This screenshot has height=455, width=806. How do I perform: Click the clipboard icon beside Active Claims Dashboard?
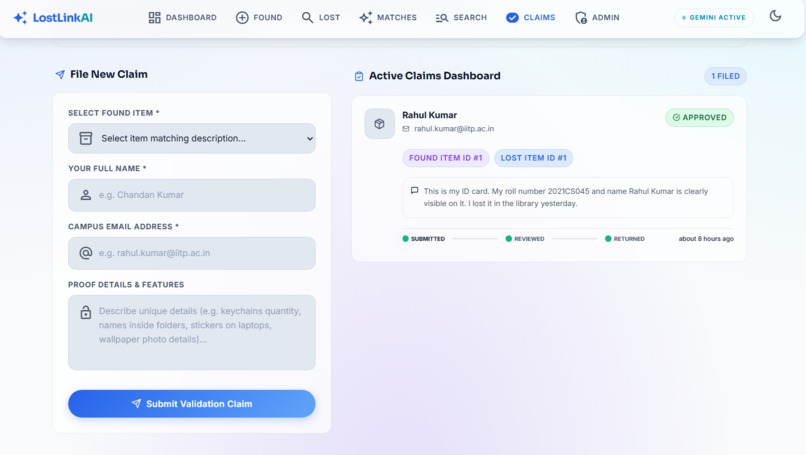tap(359, 76)
